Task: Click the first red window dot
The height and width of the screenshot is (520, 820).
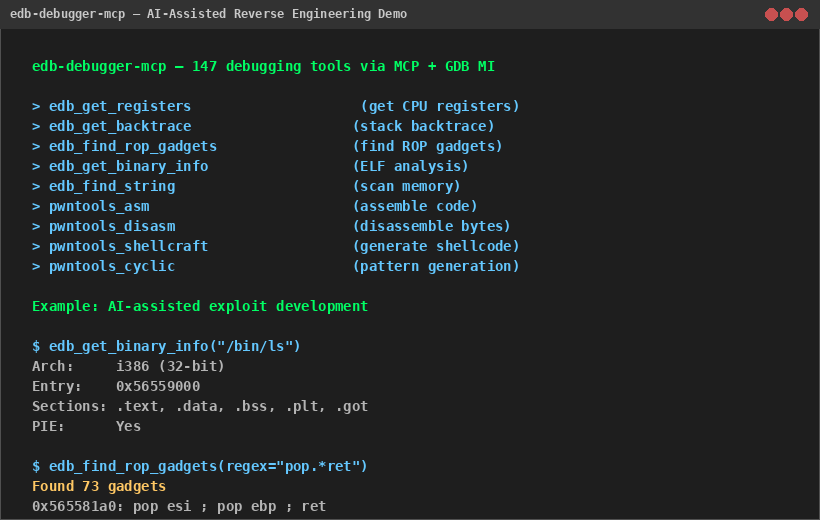Action: pyautogui.click(x=771, y=15)
